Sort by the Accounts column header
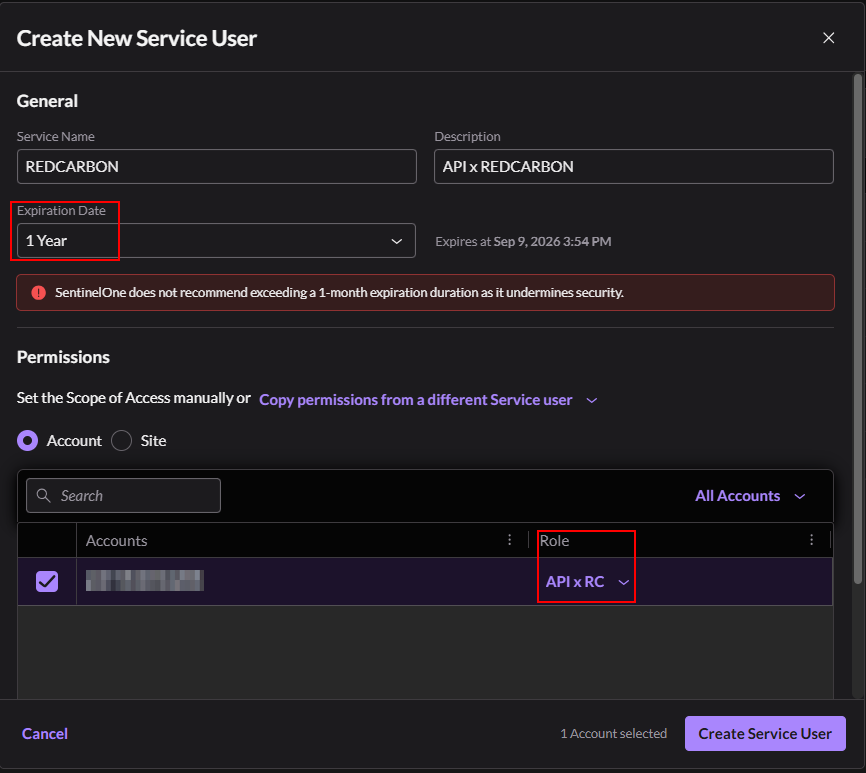866x773 pixels. 117,540
